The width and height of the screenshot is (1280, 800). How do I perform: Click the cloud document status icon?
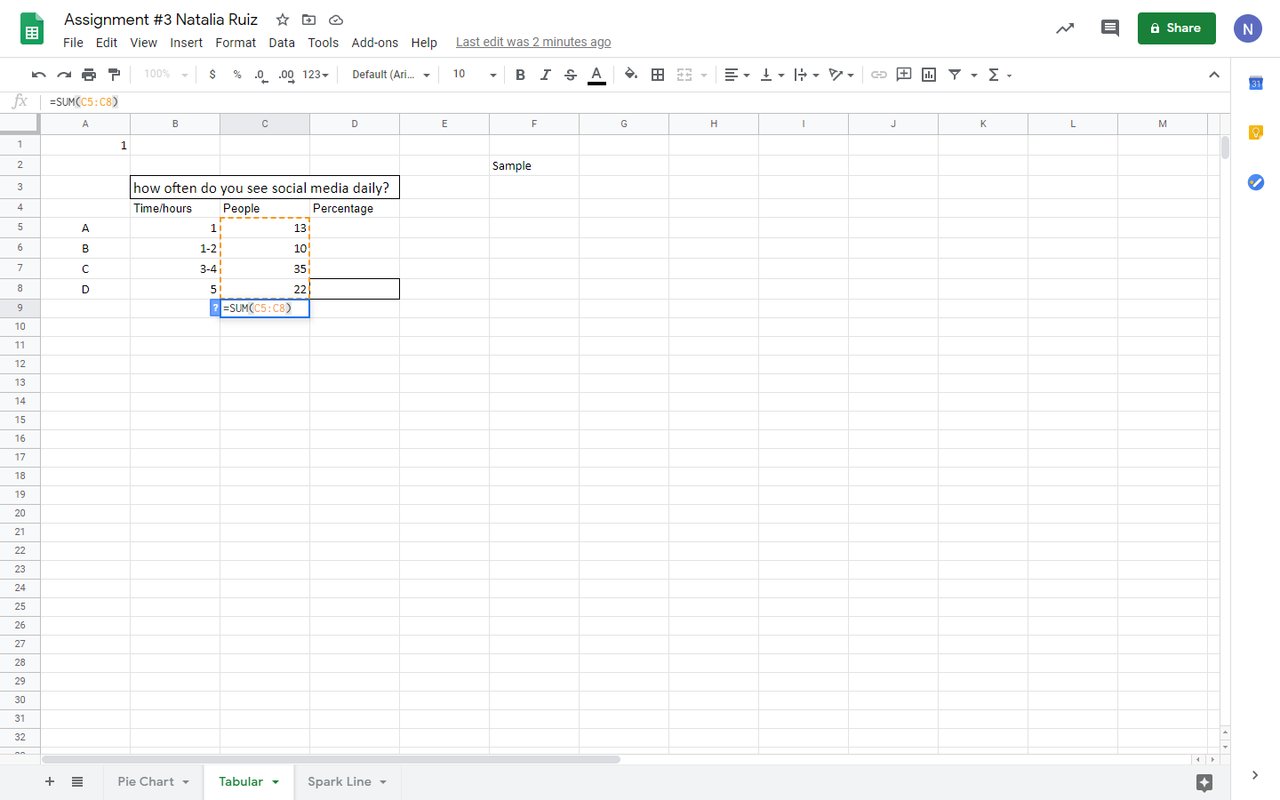[x=336, y=20]
